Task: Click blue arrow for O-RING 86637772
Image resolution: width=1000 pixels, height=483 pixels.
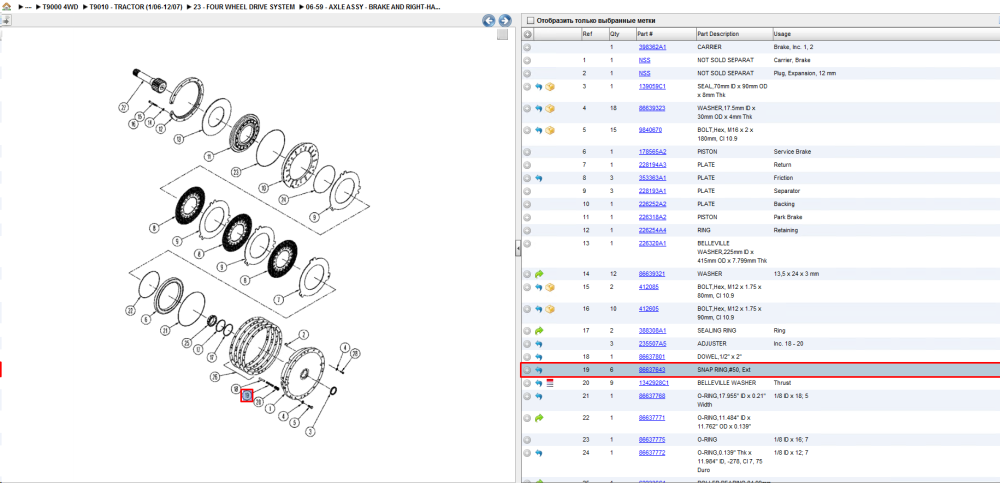Action: click(539, 452)
